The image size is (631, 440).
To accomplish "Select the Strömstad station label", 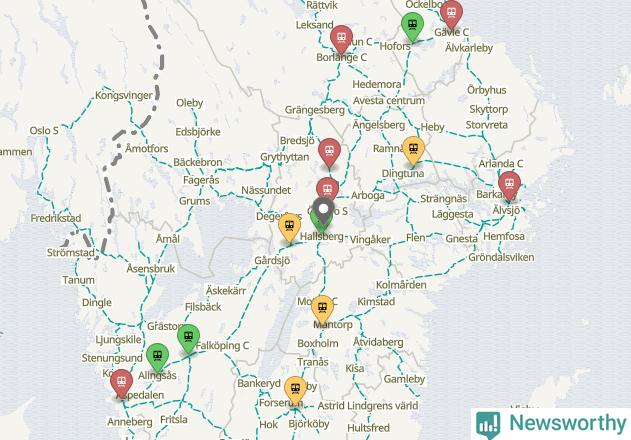I will click(x=71, y=253).
